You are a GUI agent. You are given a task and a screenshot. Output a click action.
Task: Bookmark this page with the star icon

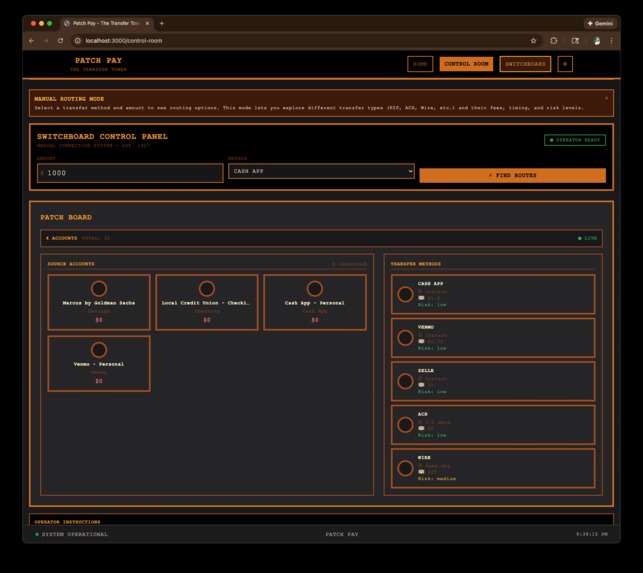click(533, 41)
